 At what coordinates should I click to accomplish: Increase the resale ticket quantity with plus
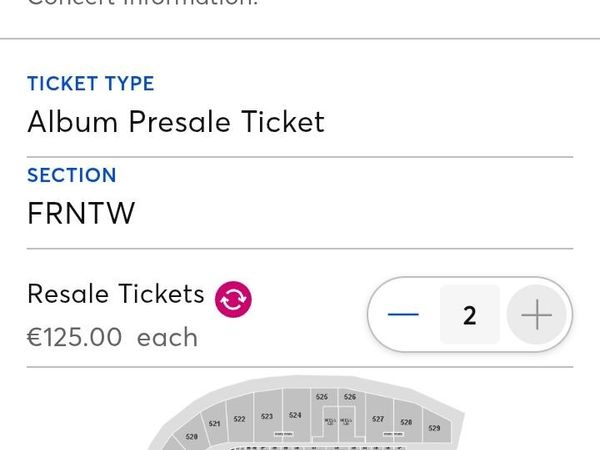click(536, 315)
